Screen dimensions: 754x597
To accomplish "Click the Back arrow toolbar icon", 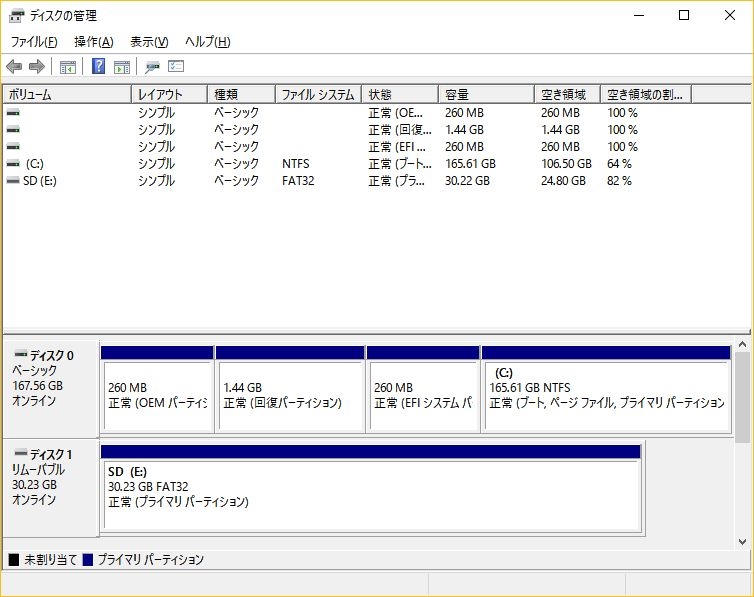I will [14, 66].
